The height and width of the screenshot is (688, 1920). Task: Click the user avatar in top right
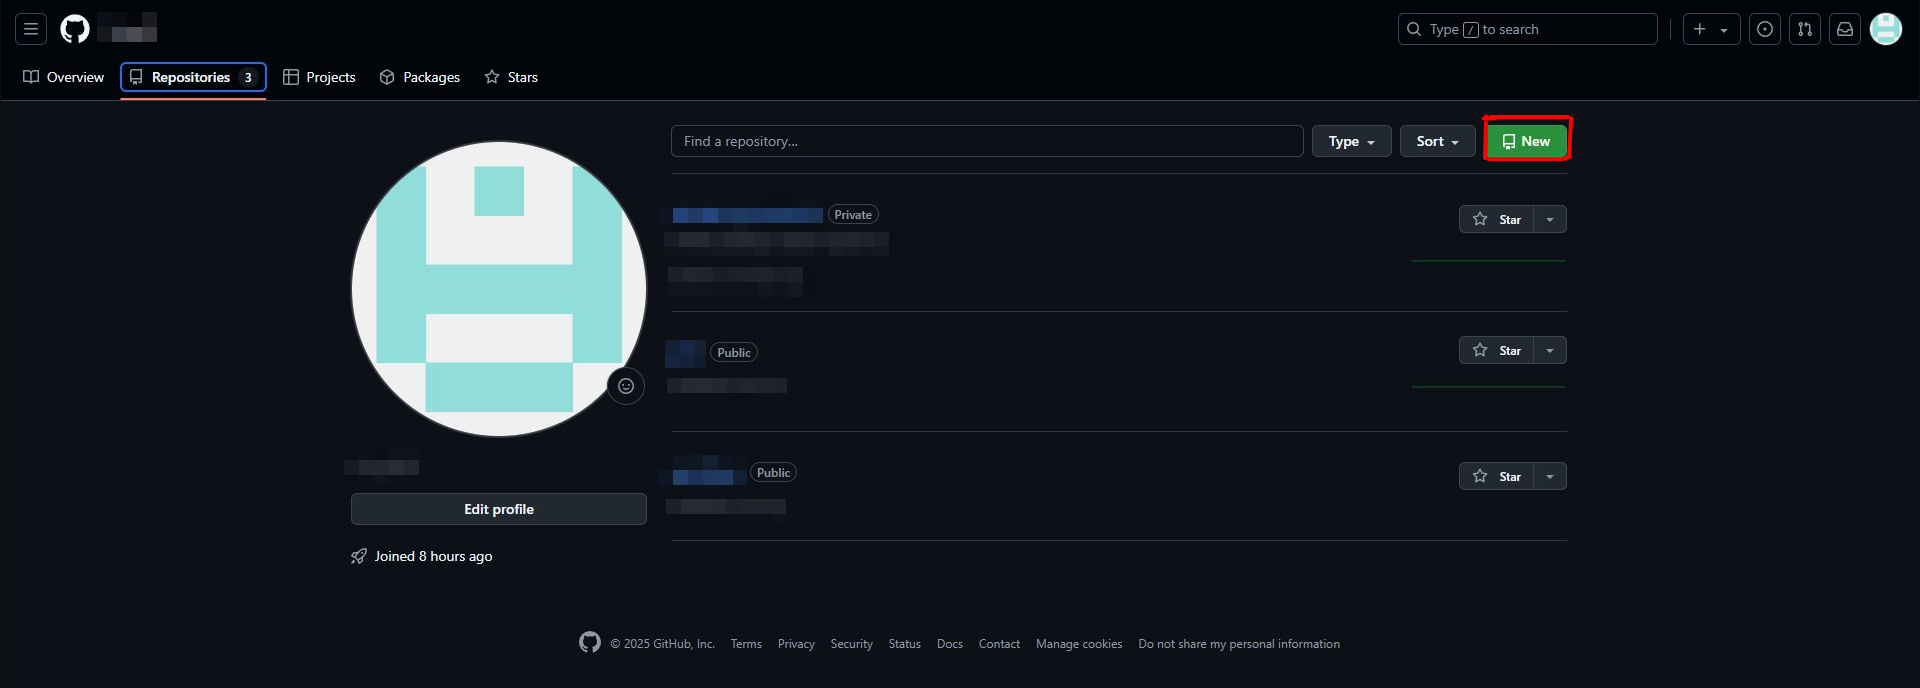click(x=1885, y=29)
